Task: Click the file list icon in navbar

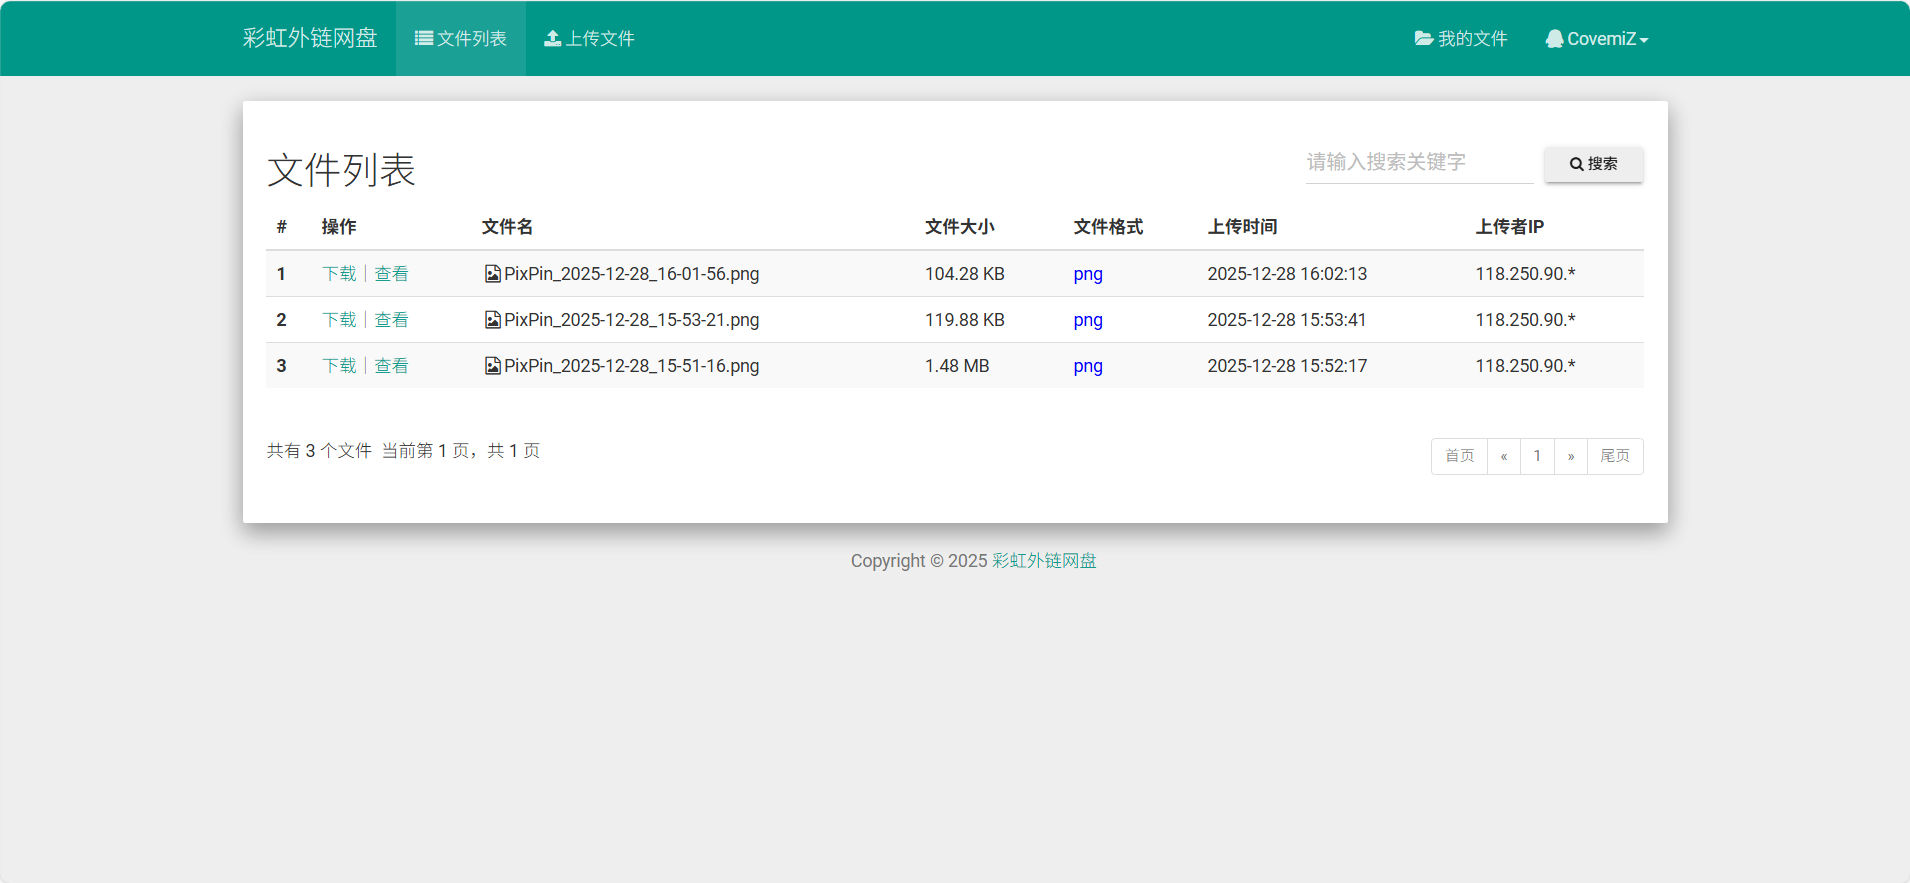Action: coord(424,39)
